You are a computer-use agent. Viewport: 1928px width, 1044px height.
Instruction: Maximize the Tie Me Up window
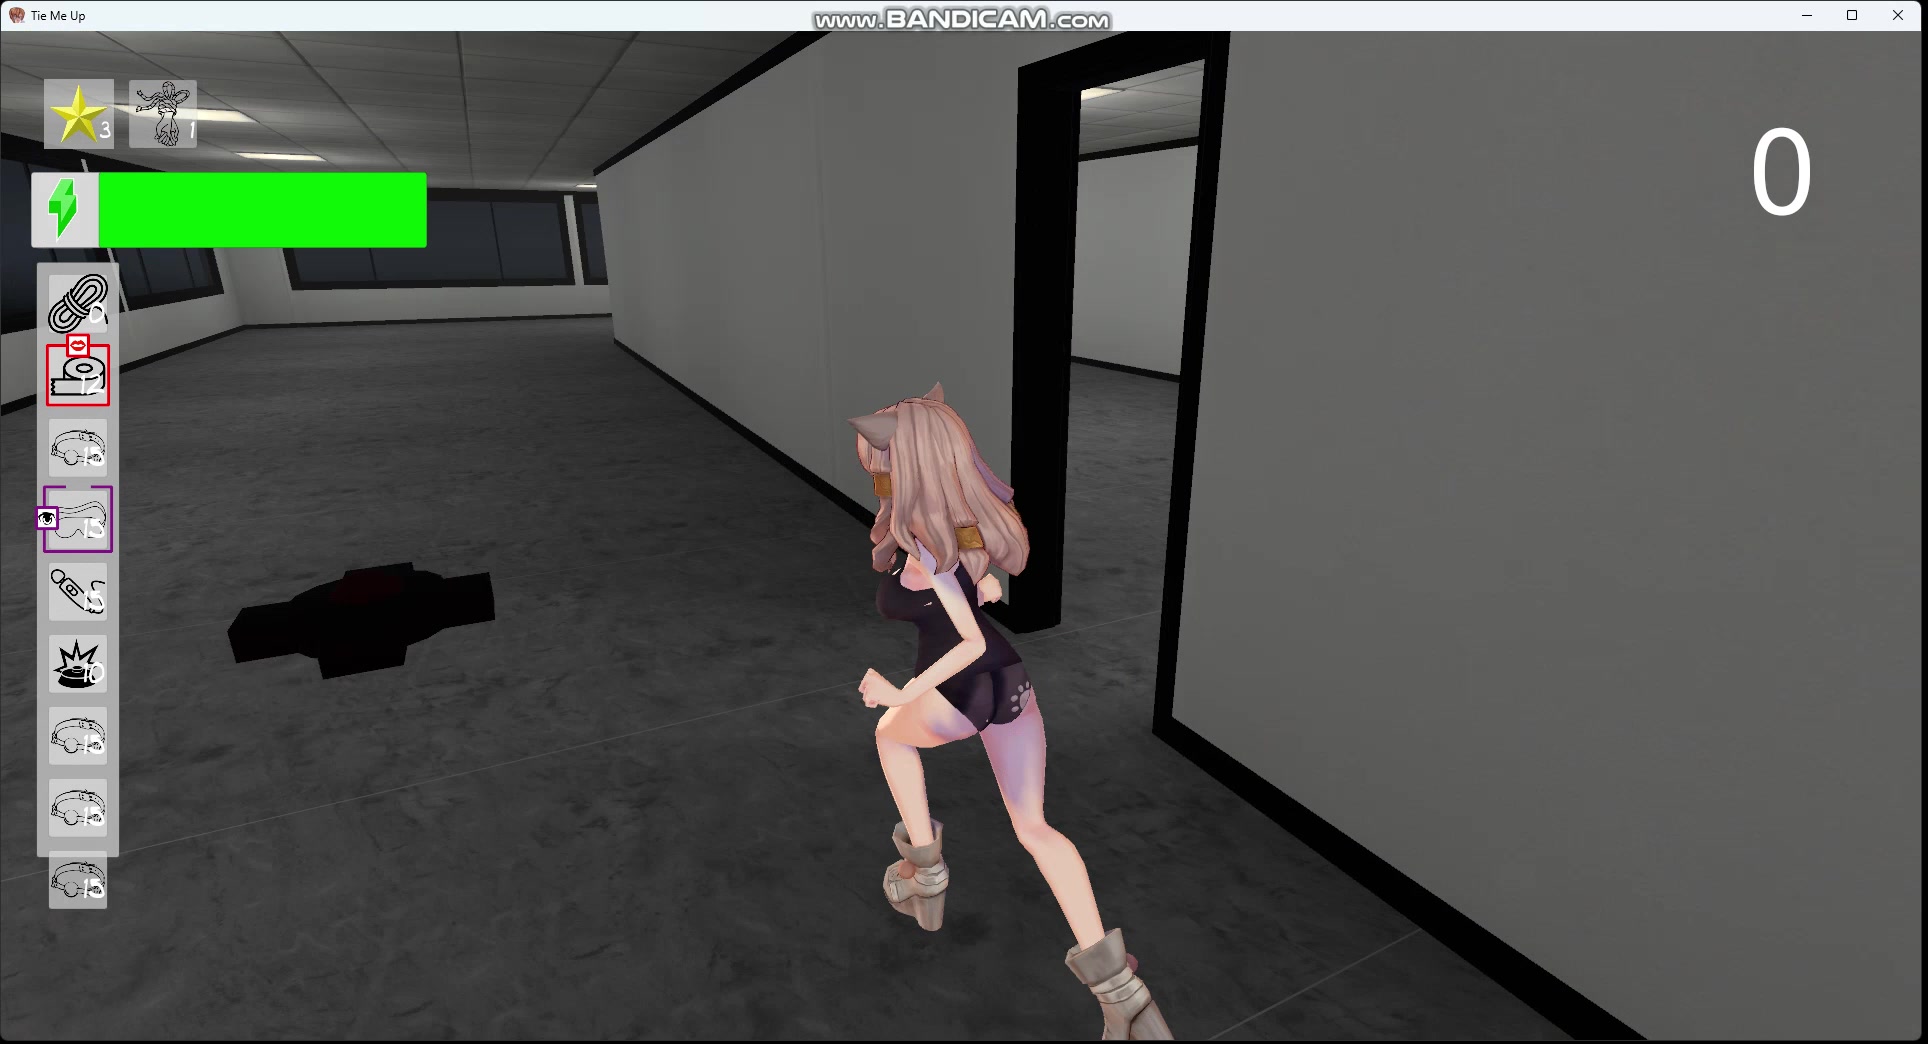coord(1852,15)
